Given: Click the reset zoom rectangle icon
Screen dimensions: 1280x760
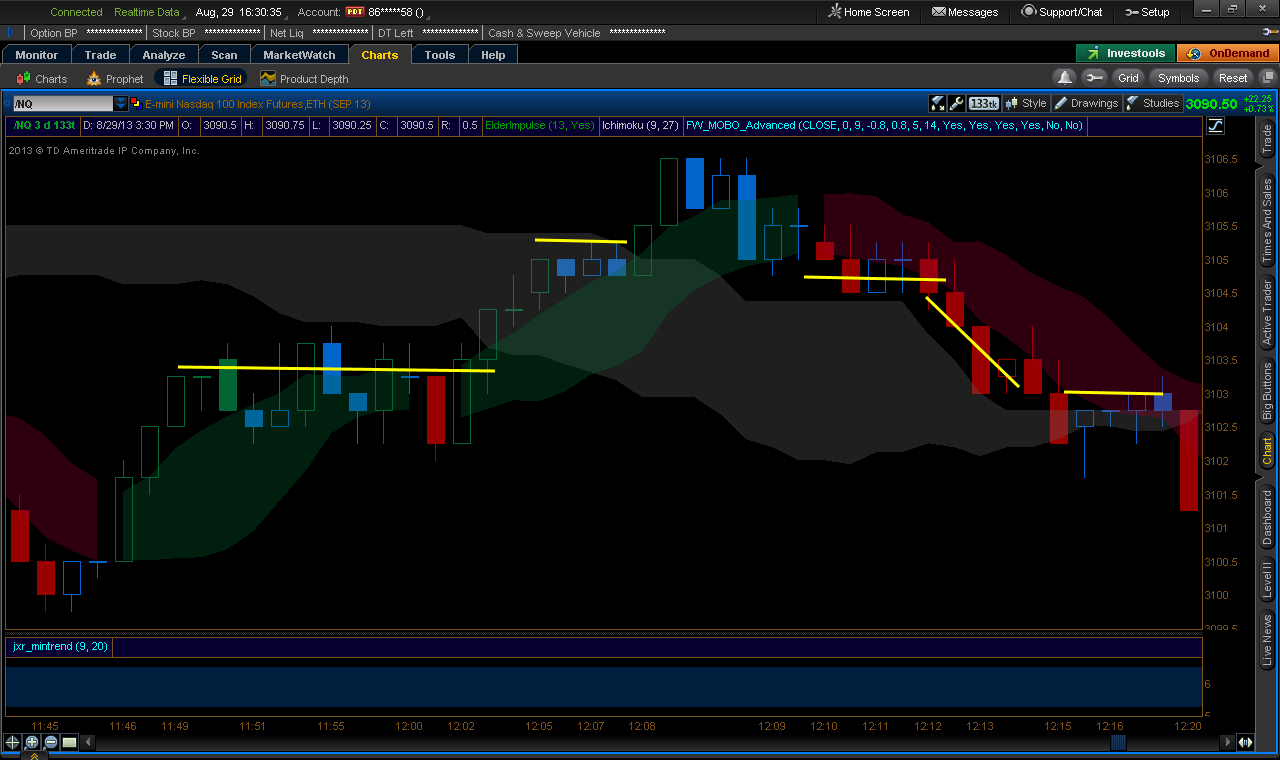Looking at the screenshot, I should click(x=70, y=742).
